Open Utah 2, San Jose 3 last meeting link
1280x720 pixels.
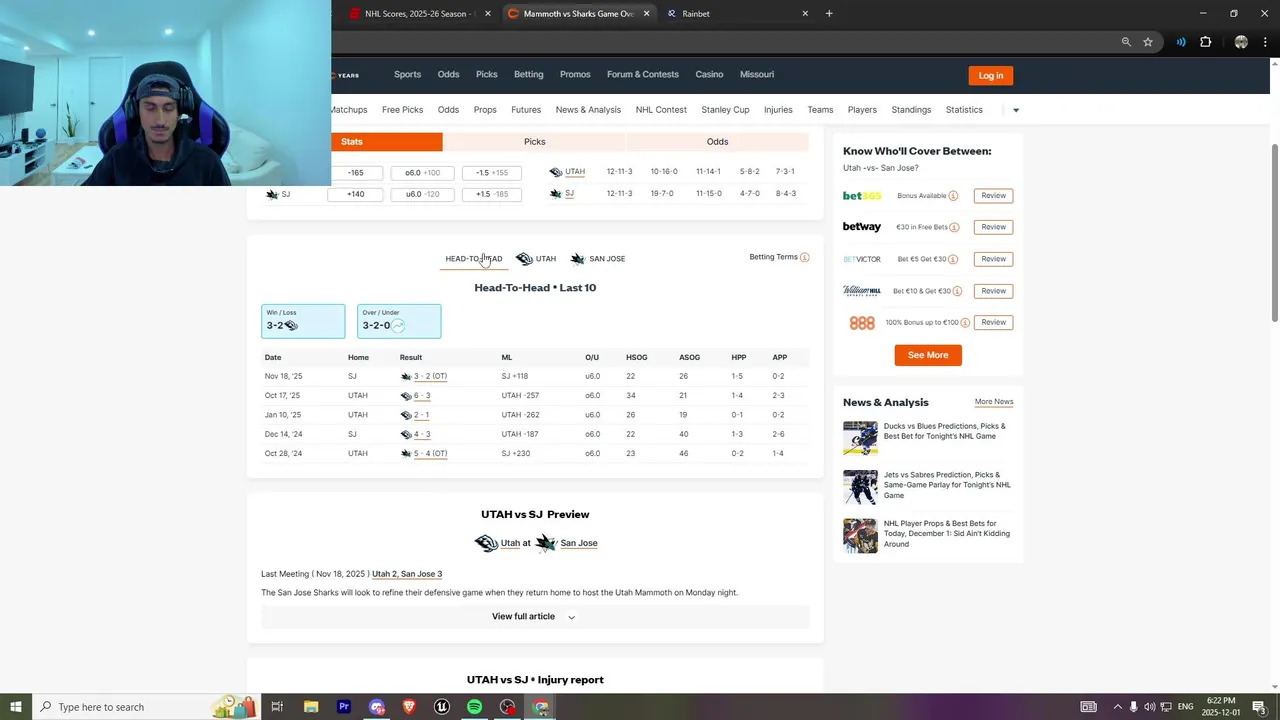tap(407, 574)
